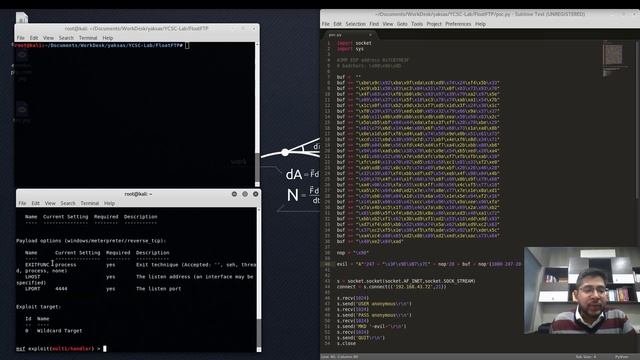
Task: Open Help menu in bottom root@kali terminal
Action: [109, 203]
